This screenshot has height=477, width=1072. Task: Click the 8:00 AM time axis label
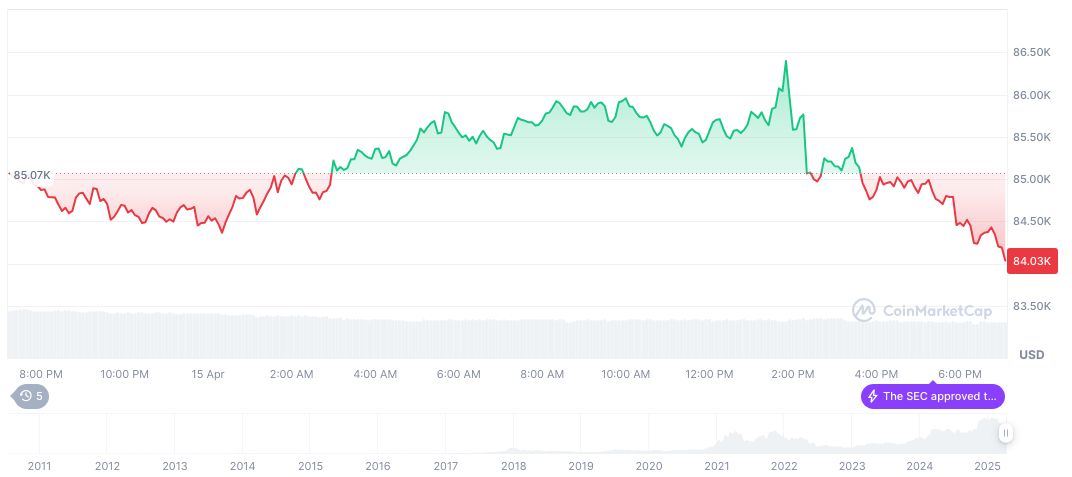point(542,374)
